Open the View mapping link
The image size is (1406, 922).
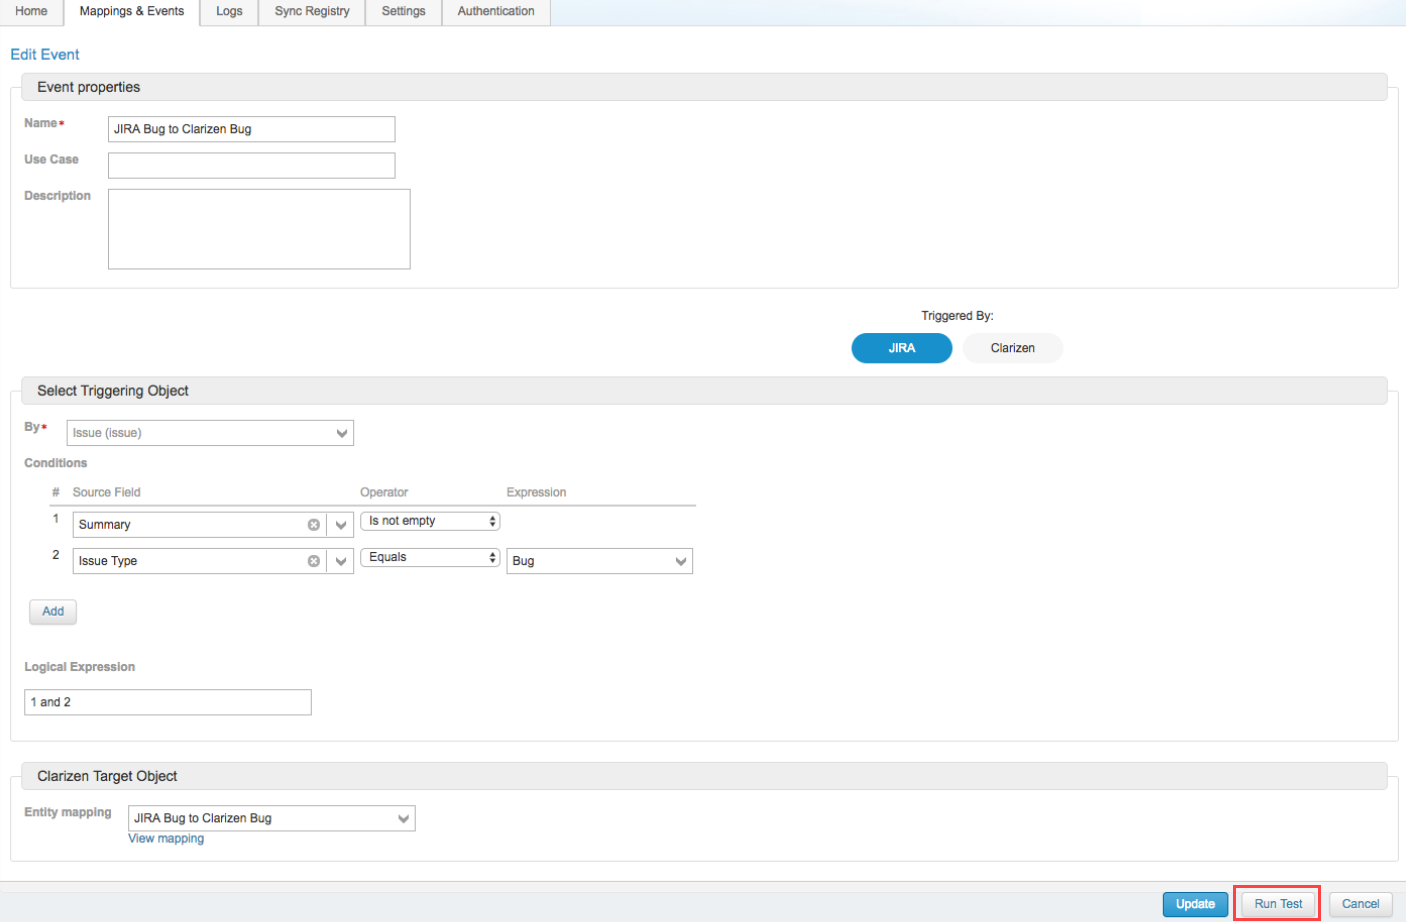click(x=166, y=839)
